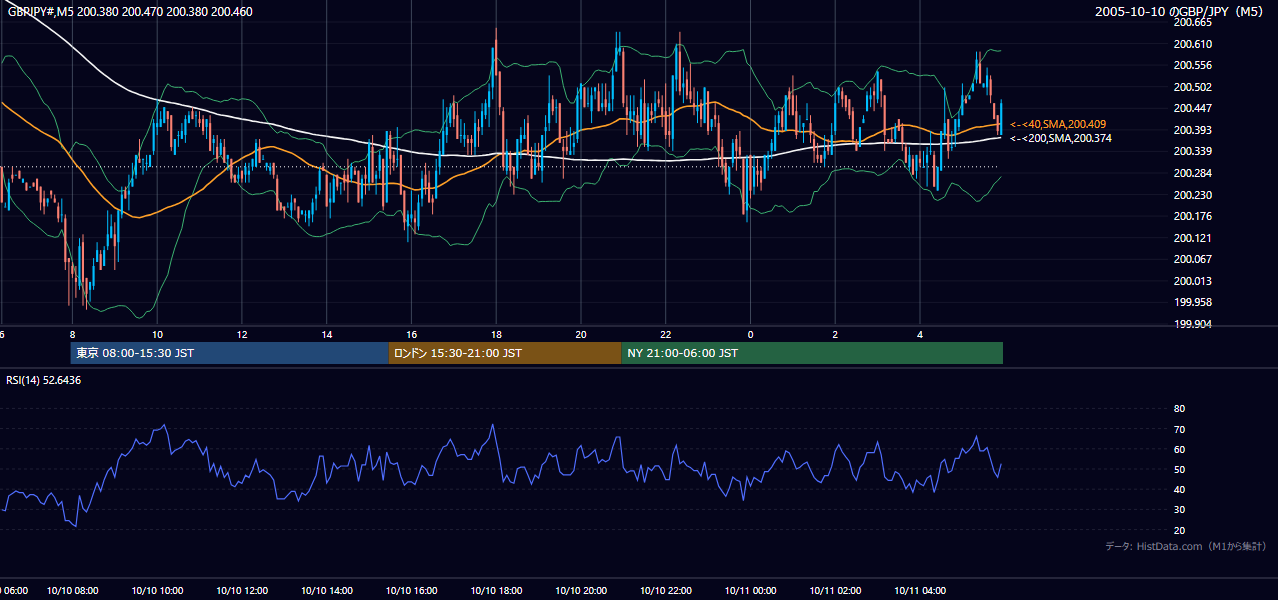Click price axis value 200.339
1278x600 pixels.
pyautogui.click(x=1192, y=151)
